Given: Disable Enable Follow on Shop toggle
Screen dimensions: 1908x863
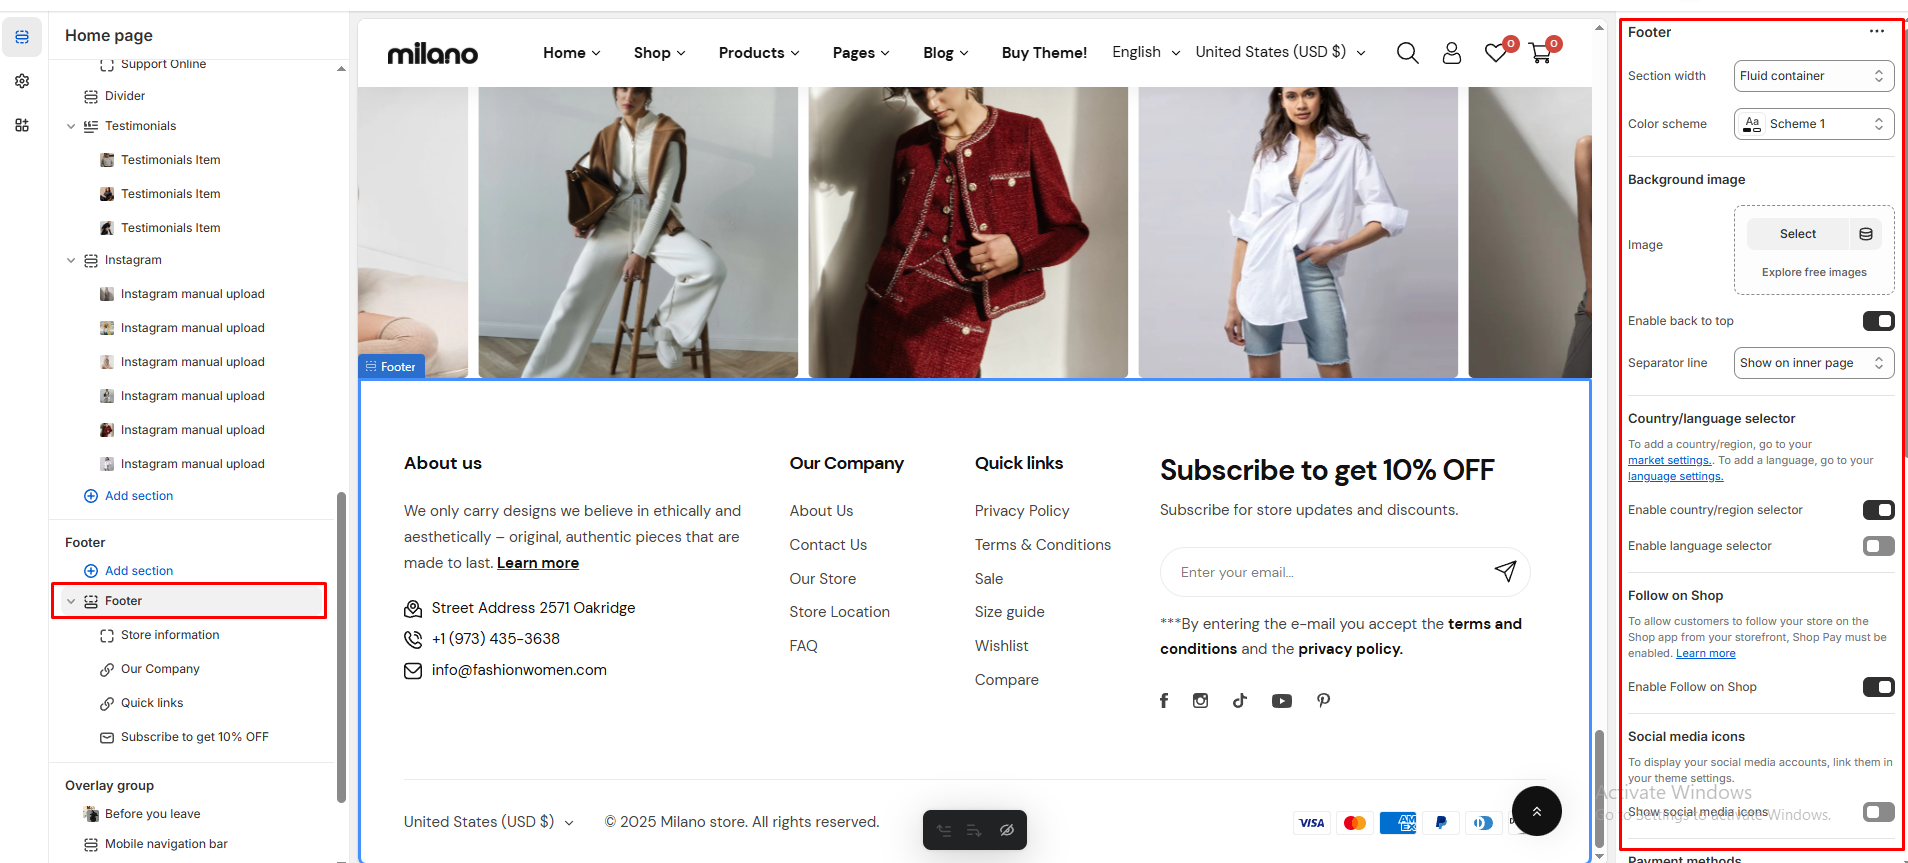Looking at the screenshot, I should [1878, 687].
